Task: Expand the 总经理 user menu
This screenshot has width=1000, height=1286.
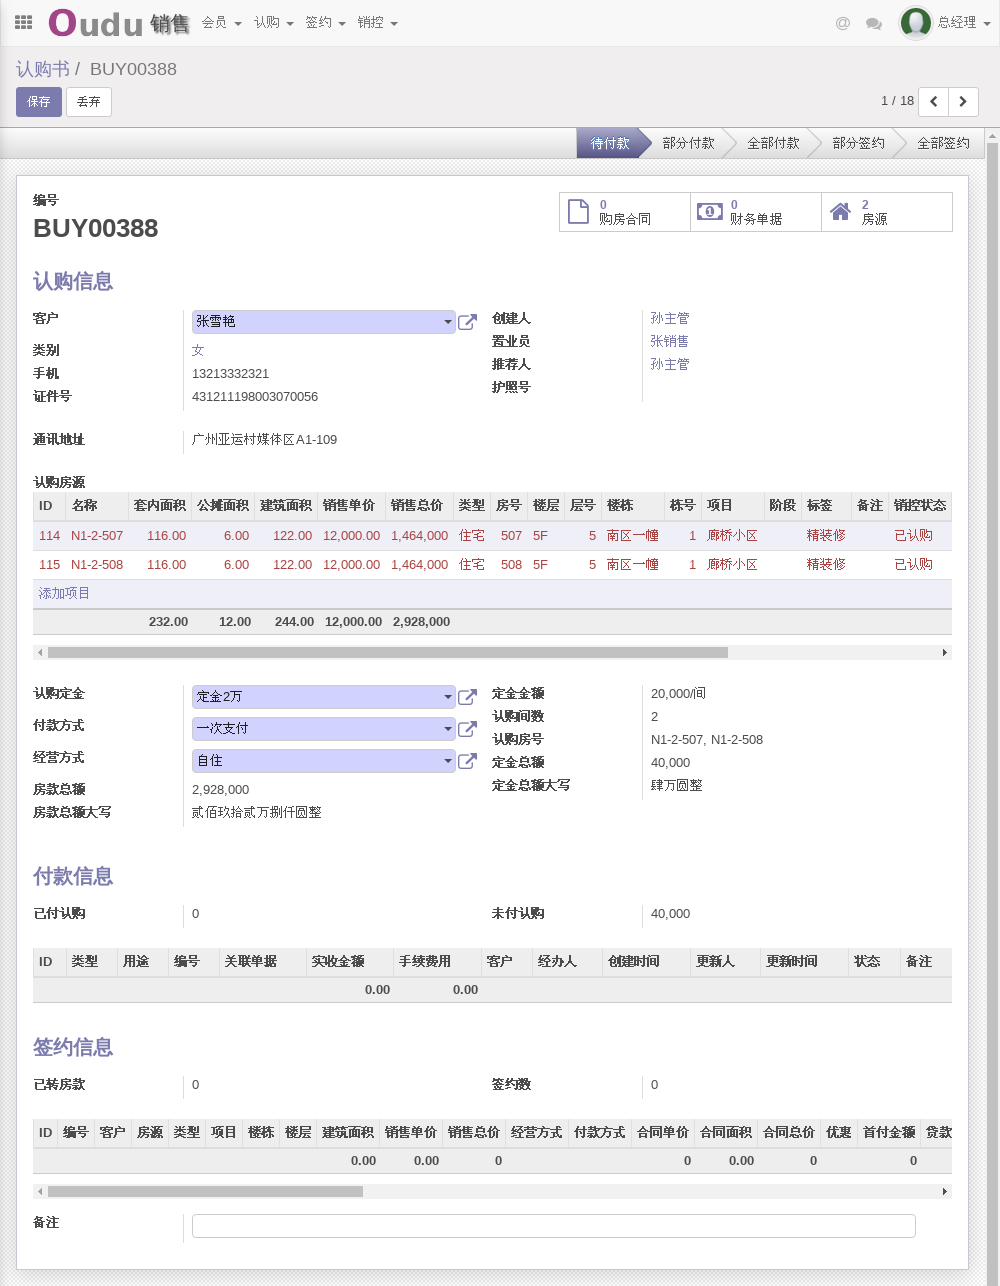Action: (964, 23)
